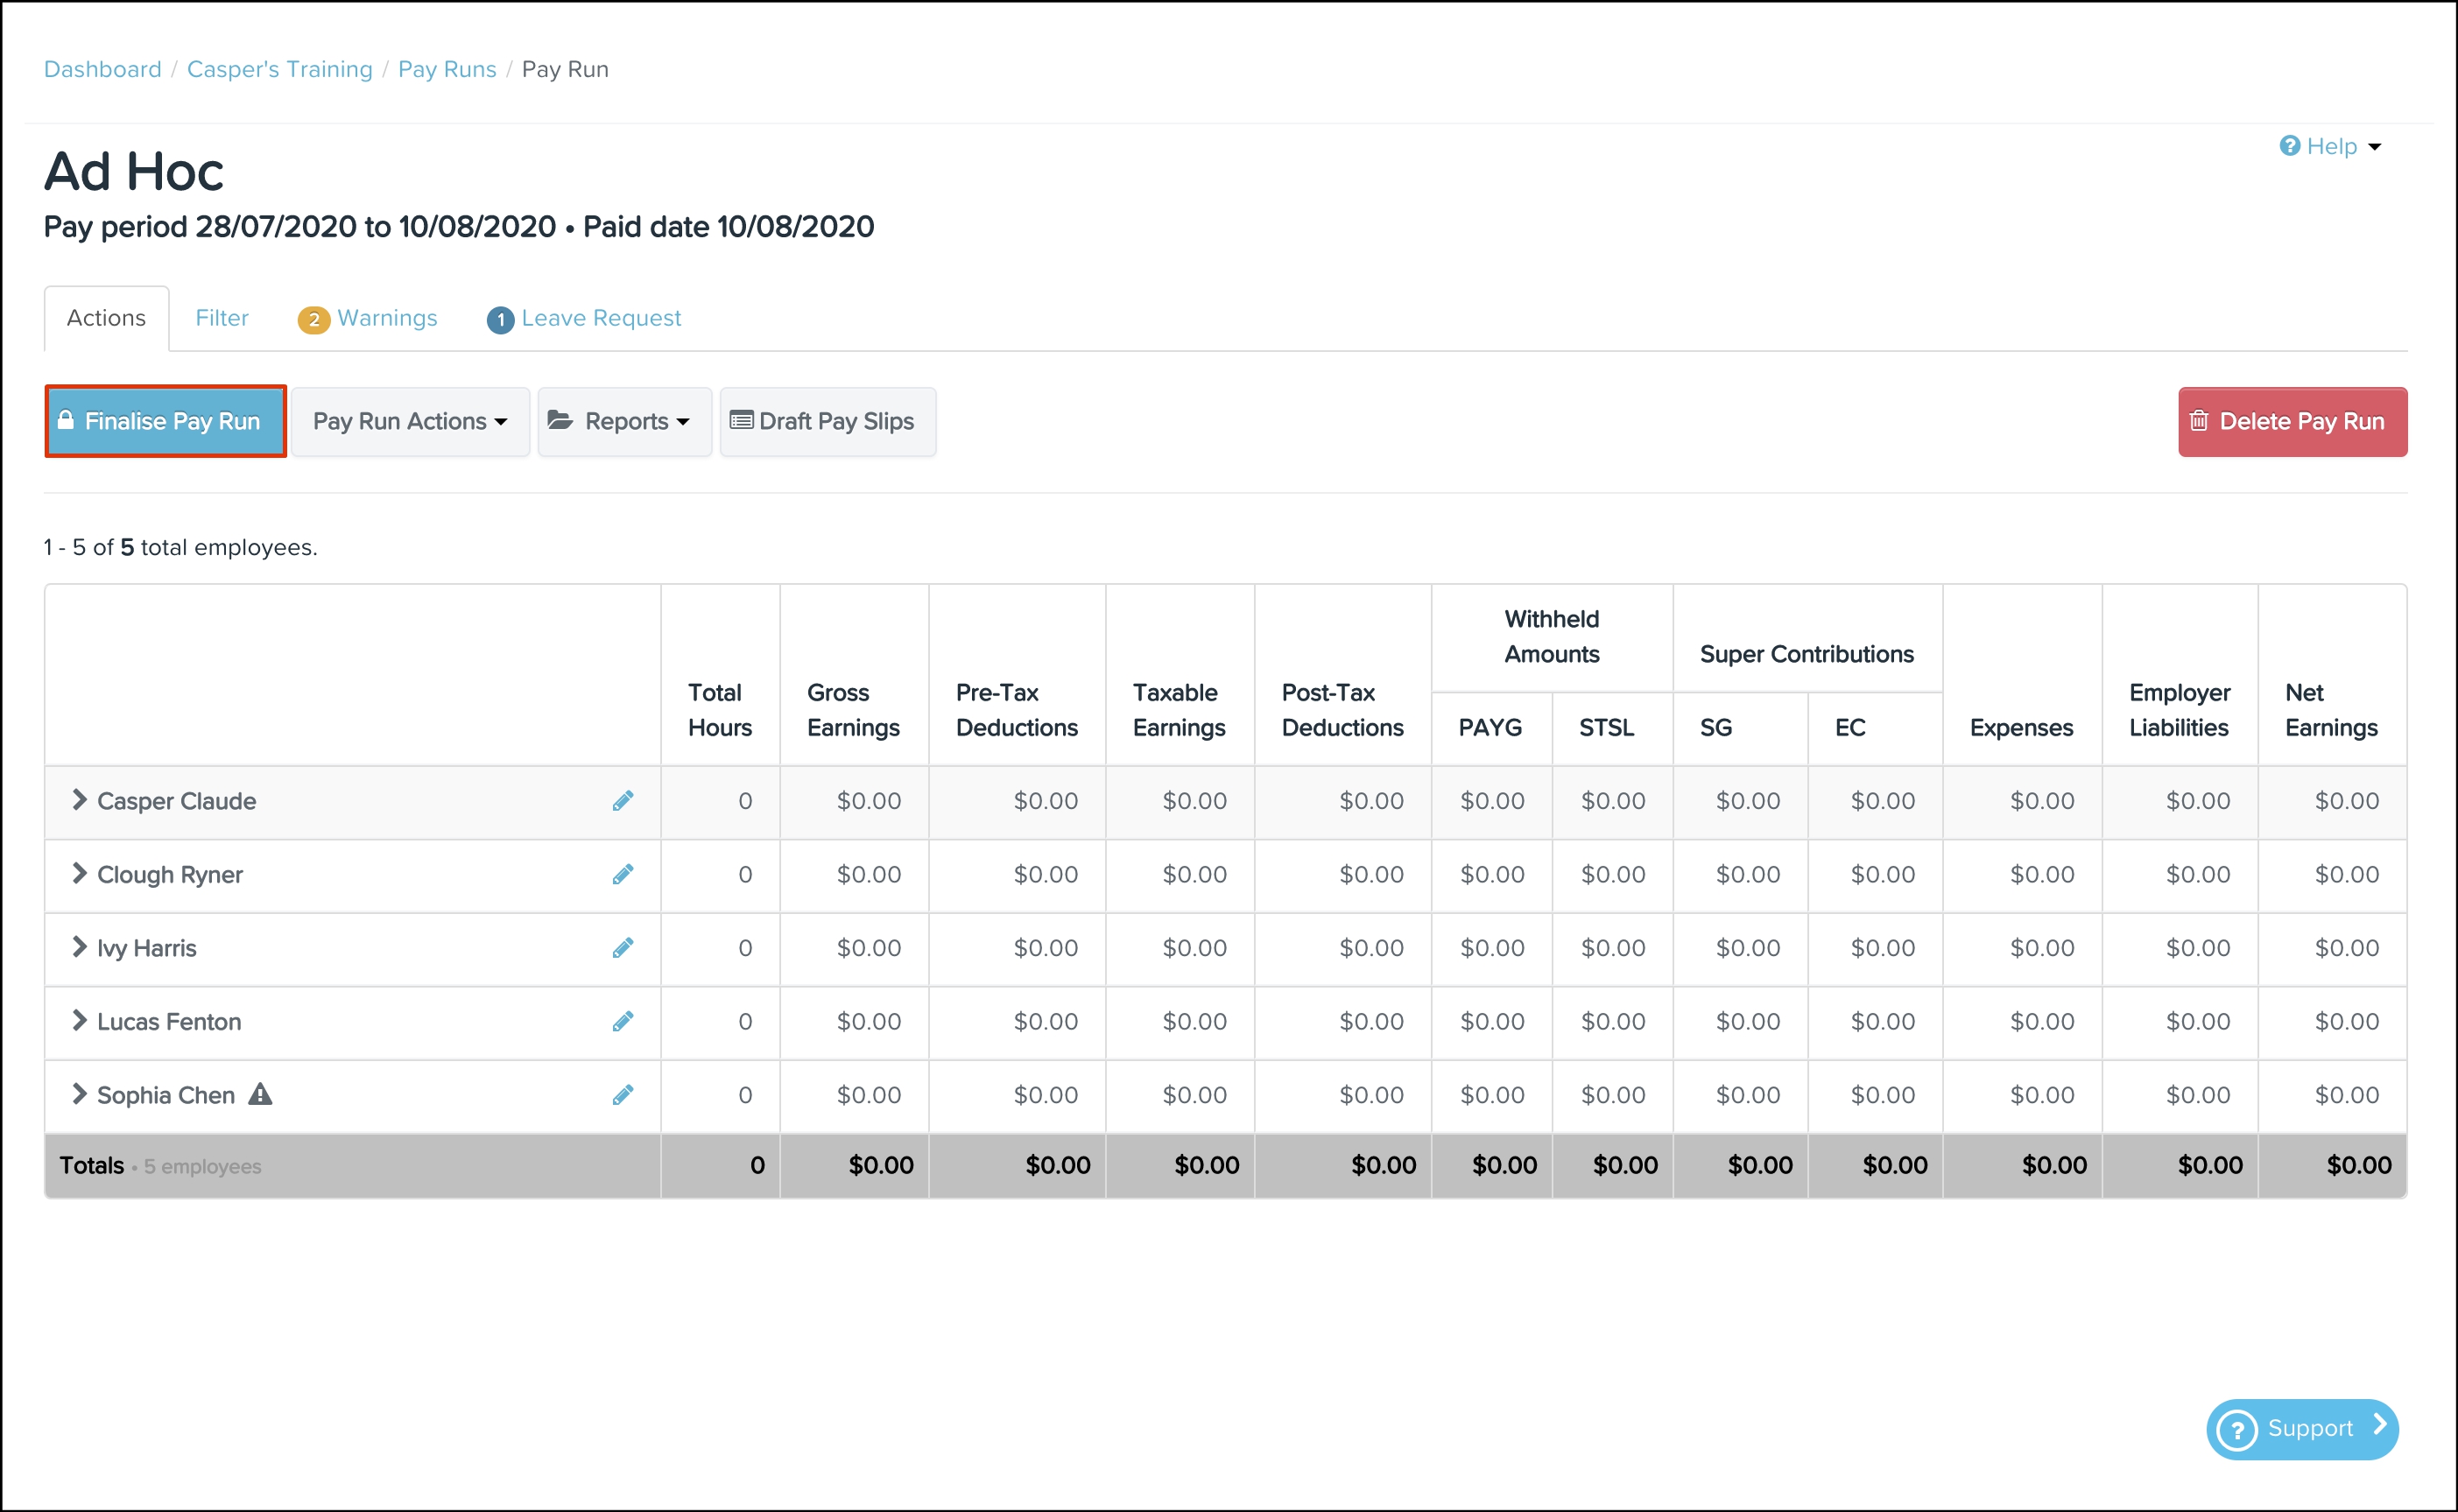Click pencil edit icon for Sophia Chen
The height and width of the screenshot is (1512, 2458).
point(623,1095)
